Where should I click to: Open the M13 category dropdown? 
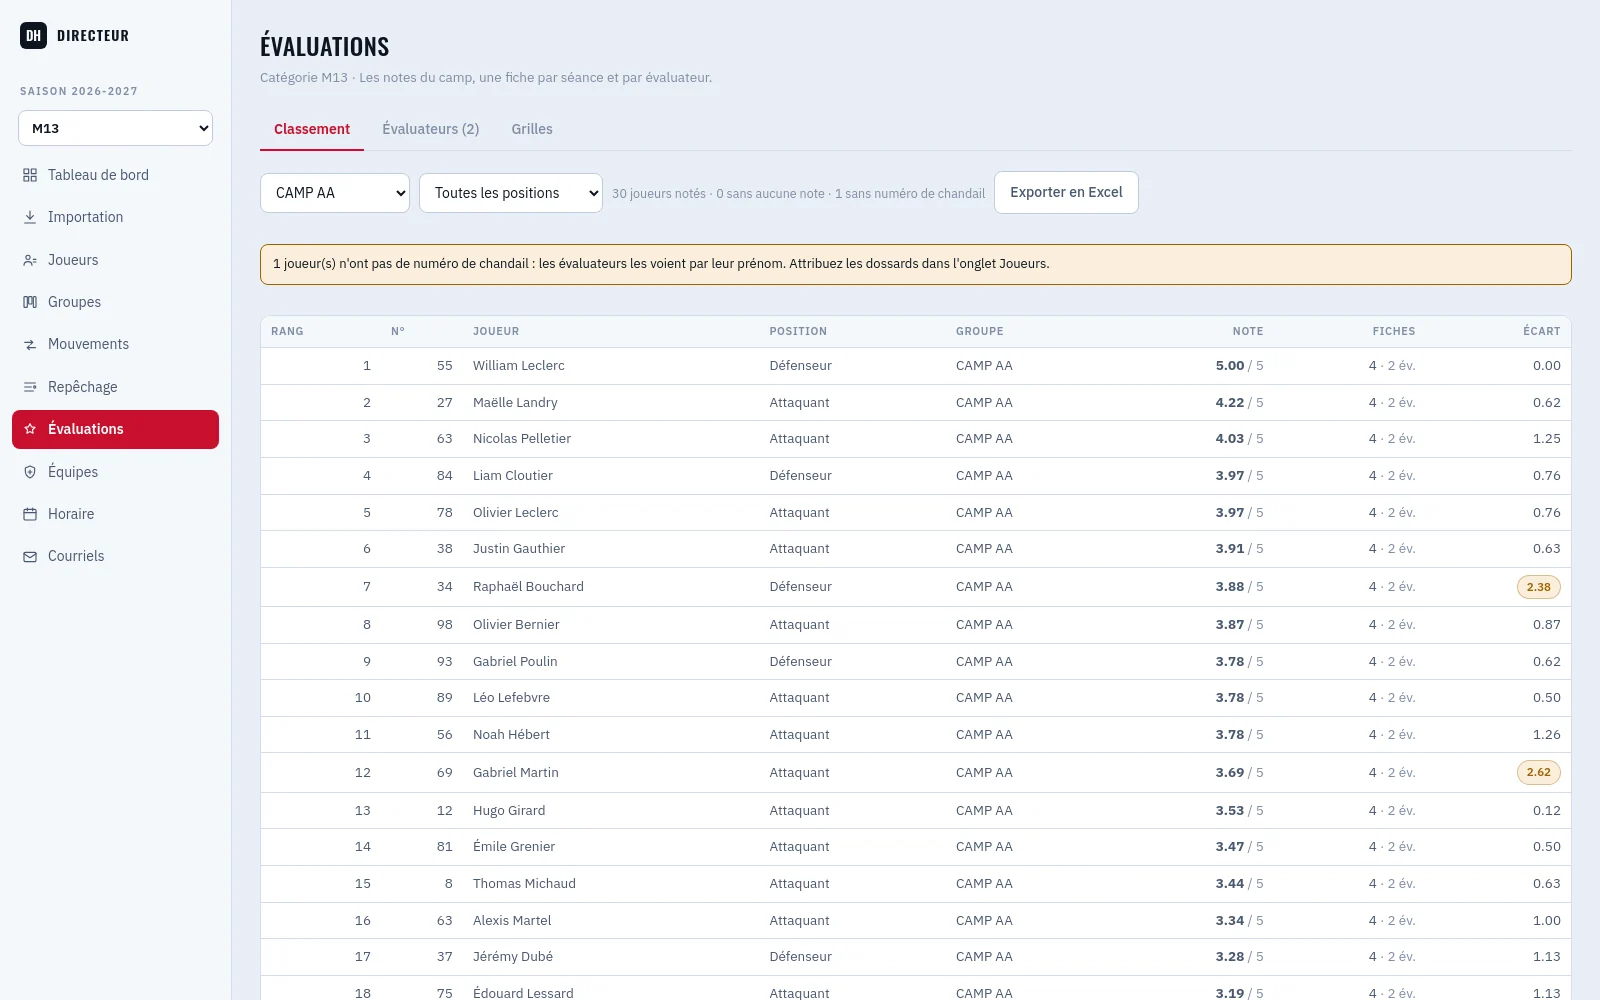115,128
